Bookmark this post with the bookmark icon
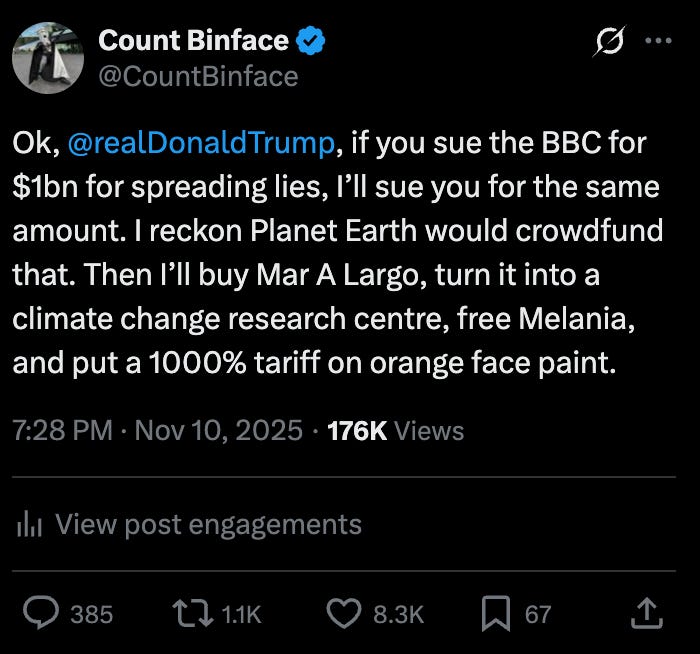 pyautogui.click(x=496, y=613)
